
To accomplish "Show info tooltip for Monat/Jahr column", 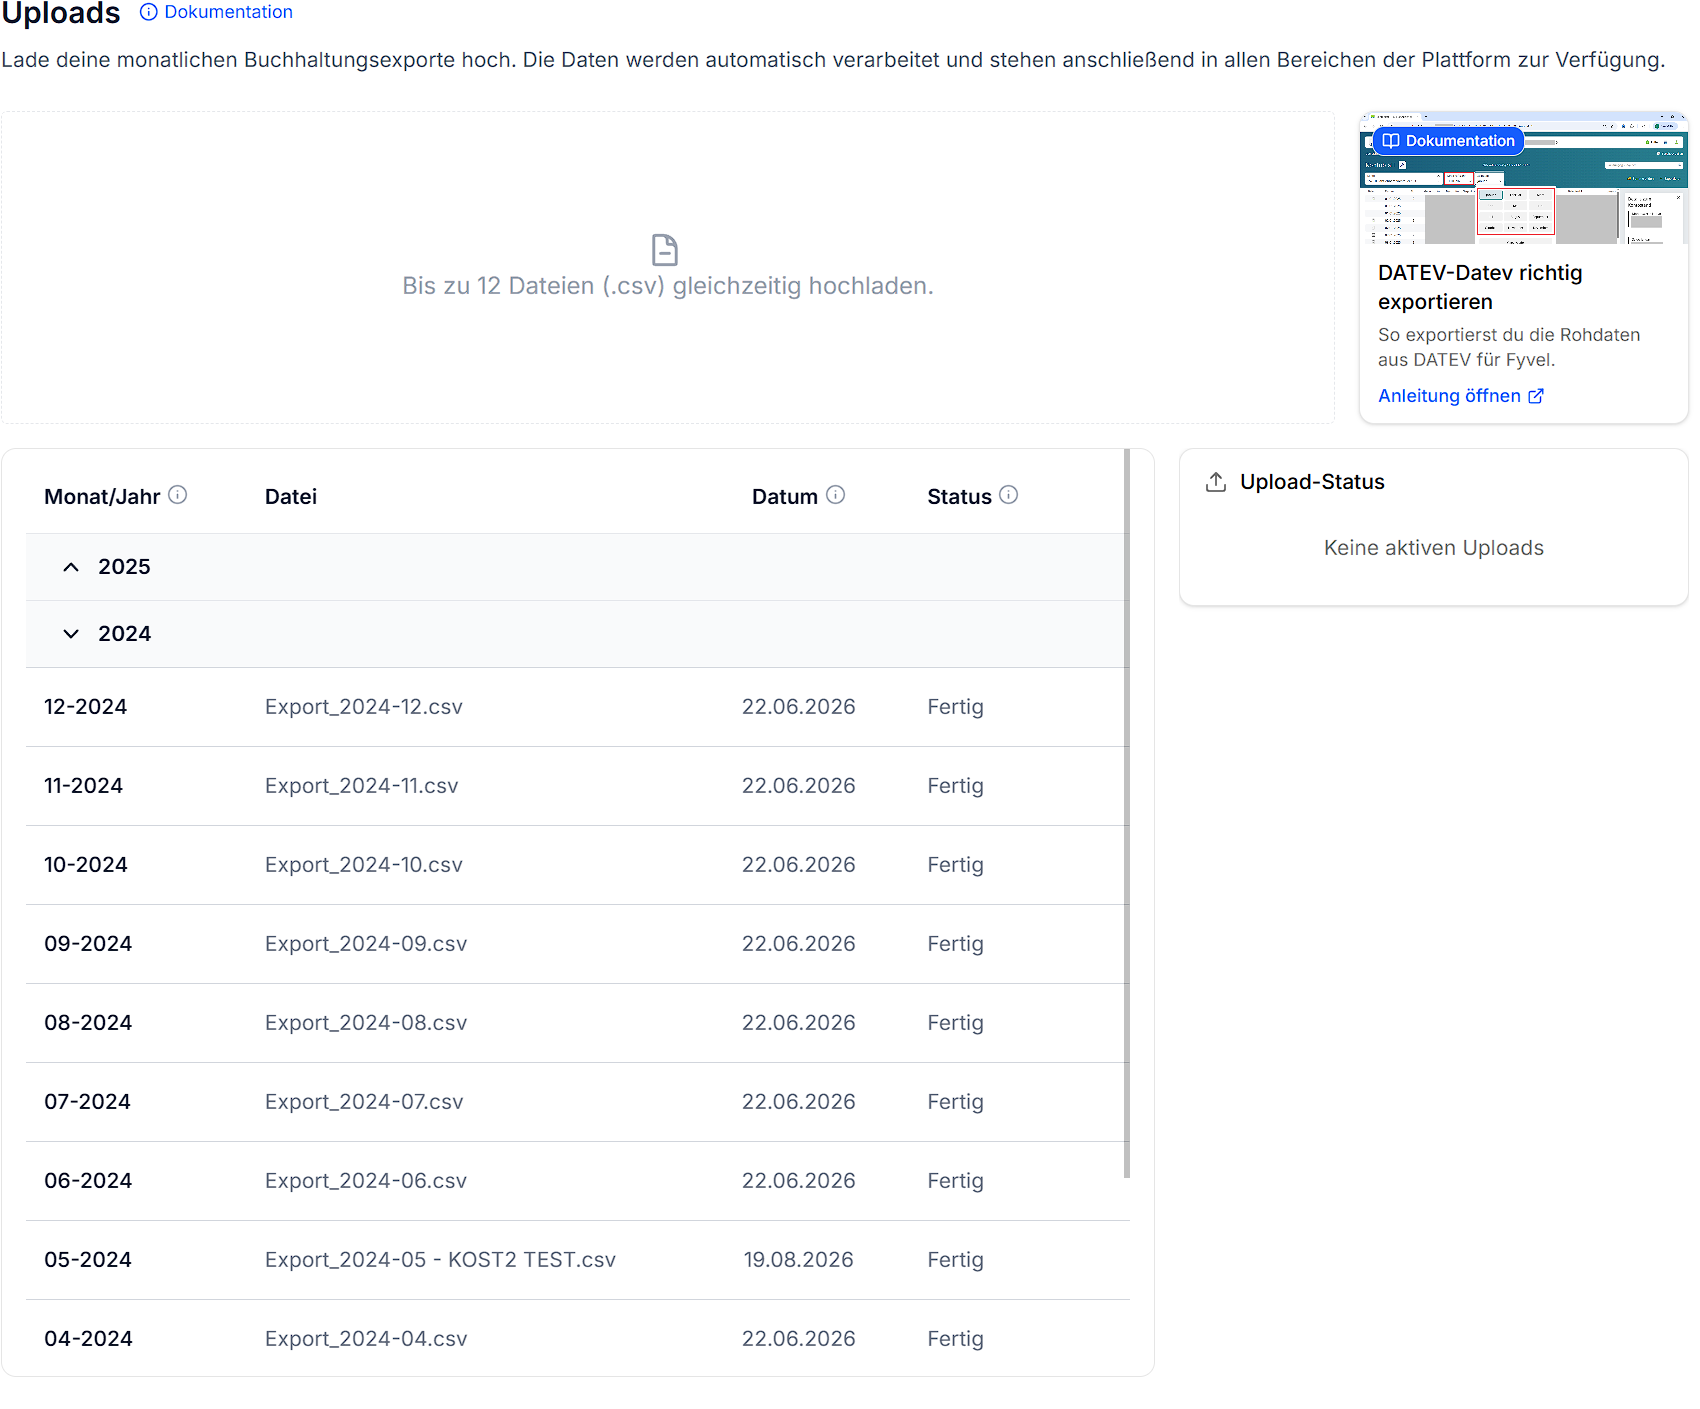I will [177, 495].
